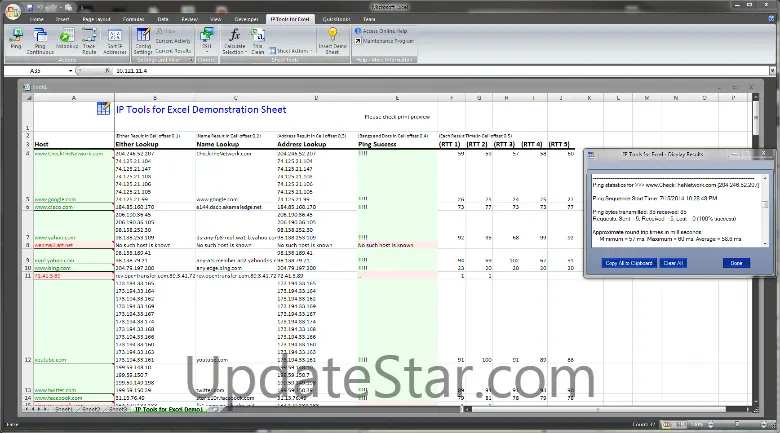Viewport: 780px width, 433px height.
Task: Select the Sheet1 tab
Action: [x=63, y=409]
